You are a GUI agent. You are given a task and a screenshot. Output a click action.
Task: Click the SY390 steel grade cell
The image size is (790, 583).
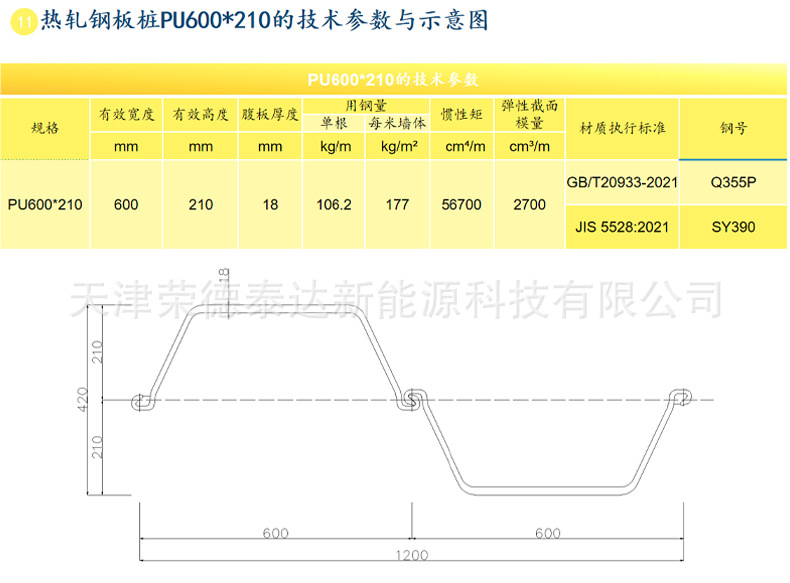pyautogui.click(x=733, y=227)
